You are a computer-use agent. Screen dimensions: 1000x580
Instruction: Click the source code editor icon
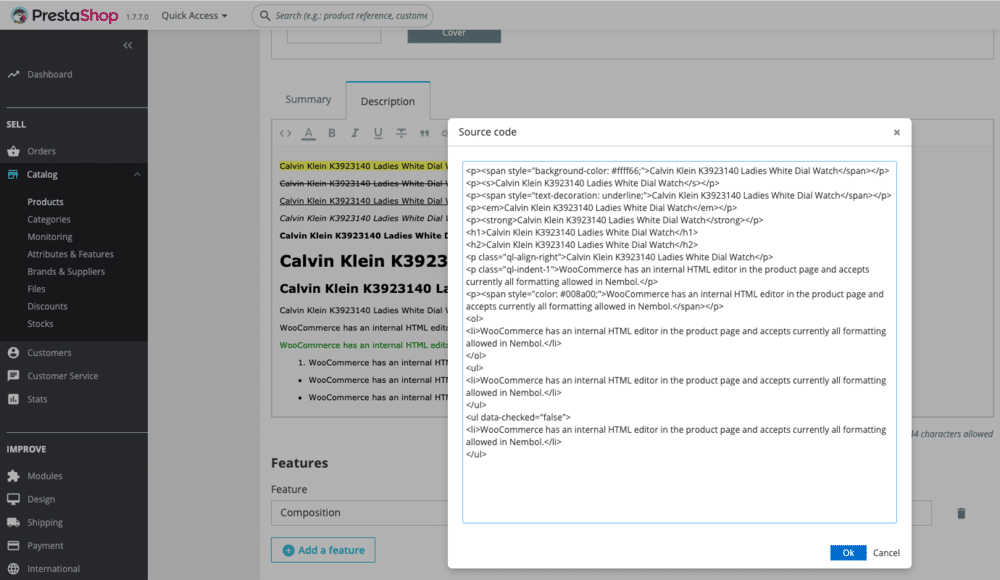285,133
